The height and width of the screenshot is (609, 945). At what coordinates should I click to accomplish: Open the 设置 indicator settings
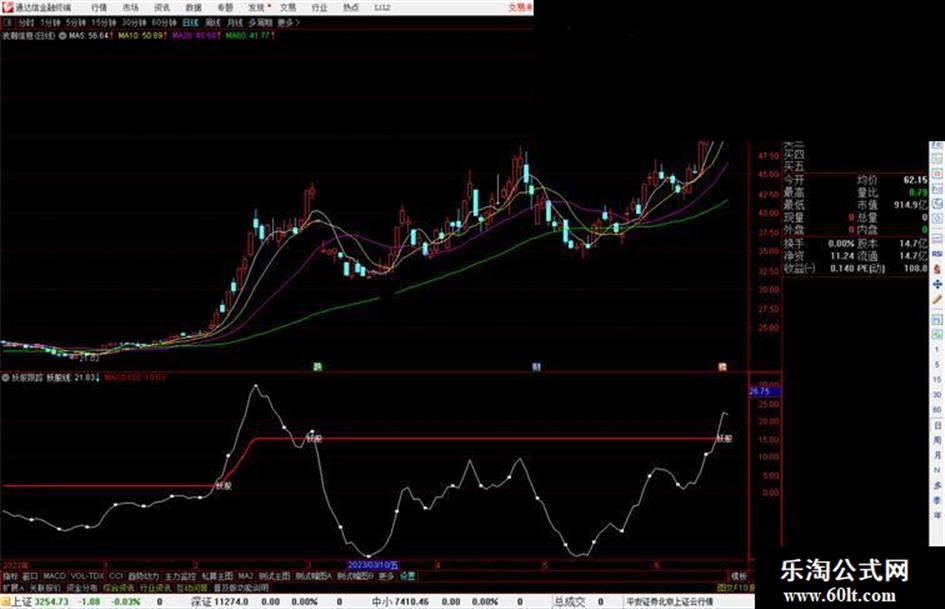click(x=407, y=576)
